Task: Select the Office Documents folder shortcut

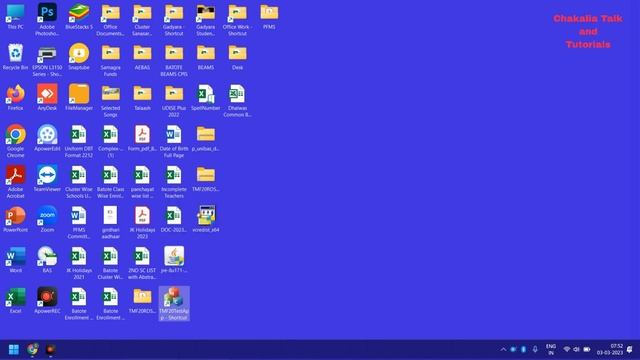Action: tap(111, 20)
